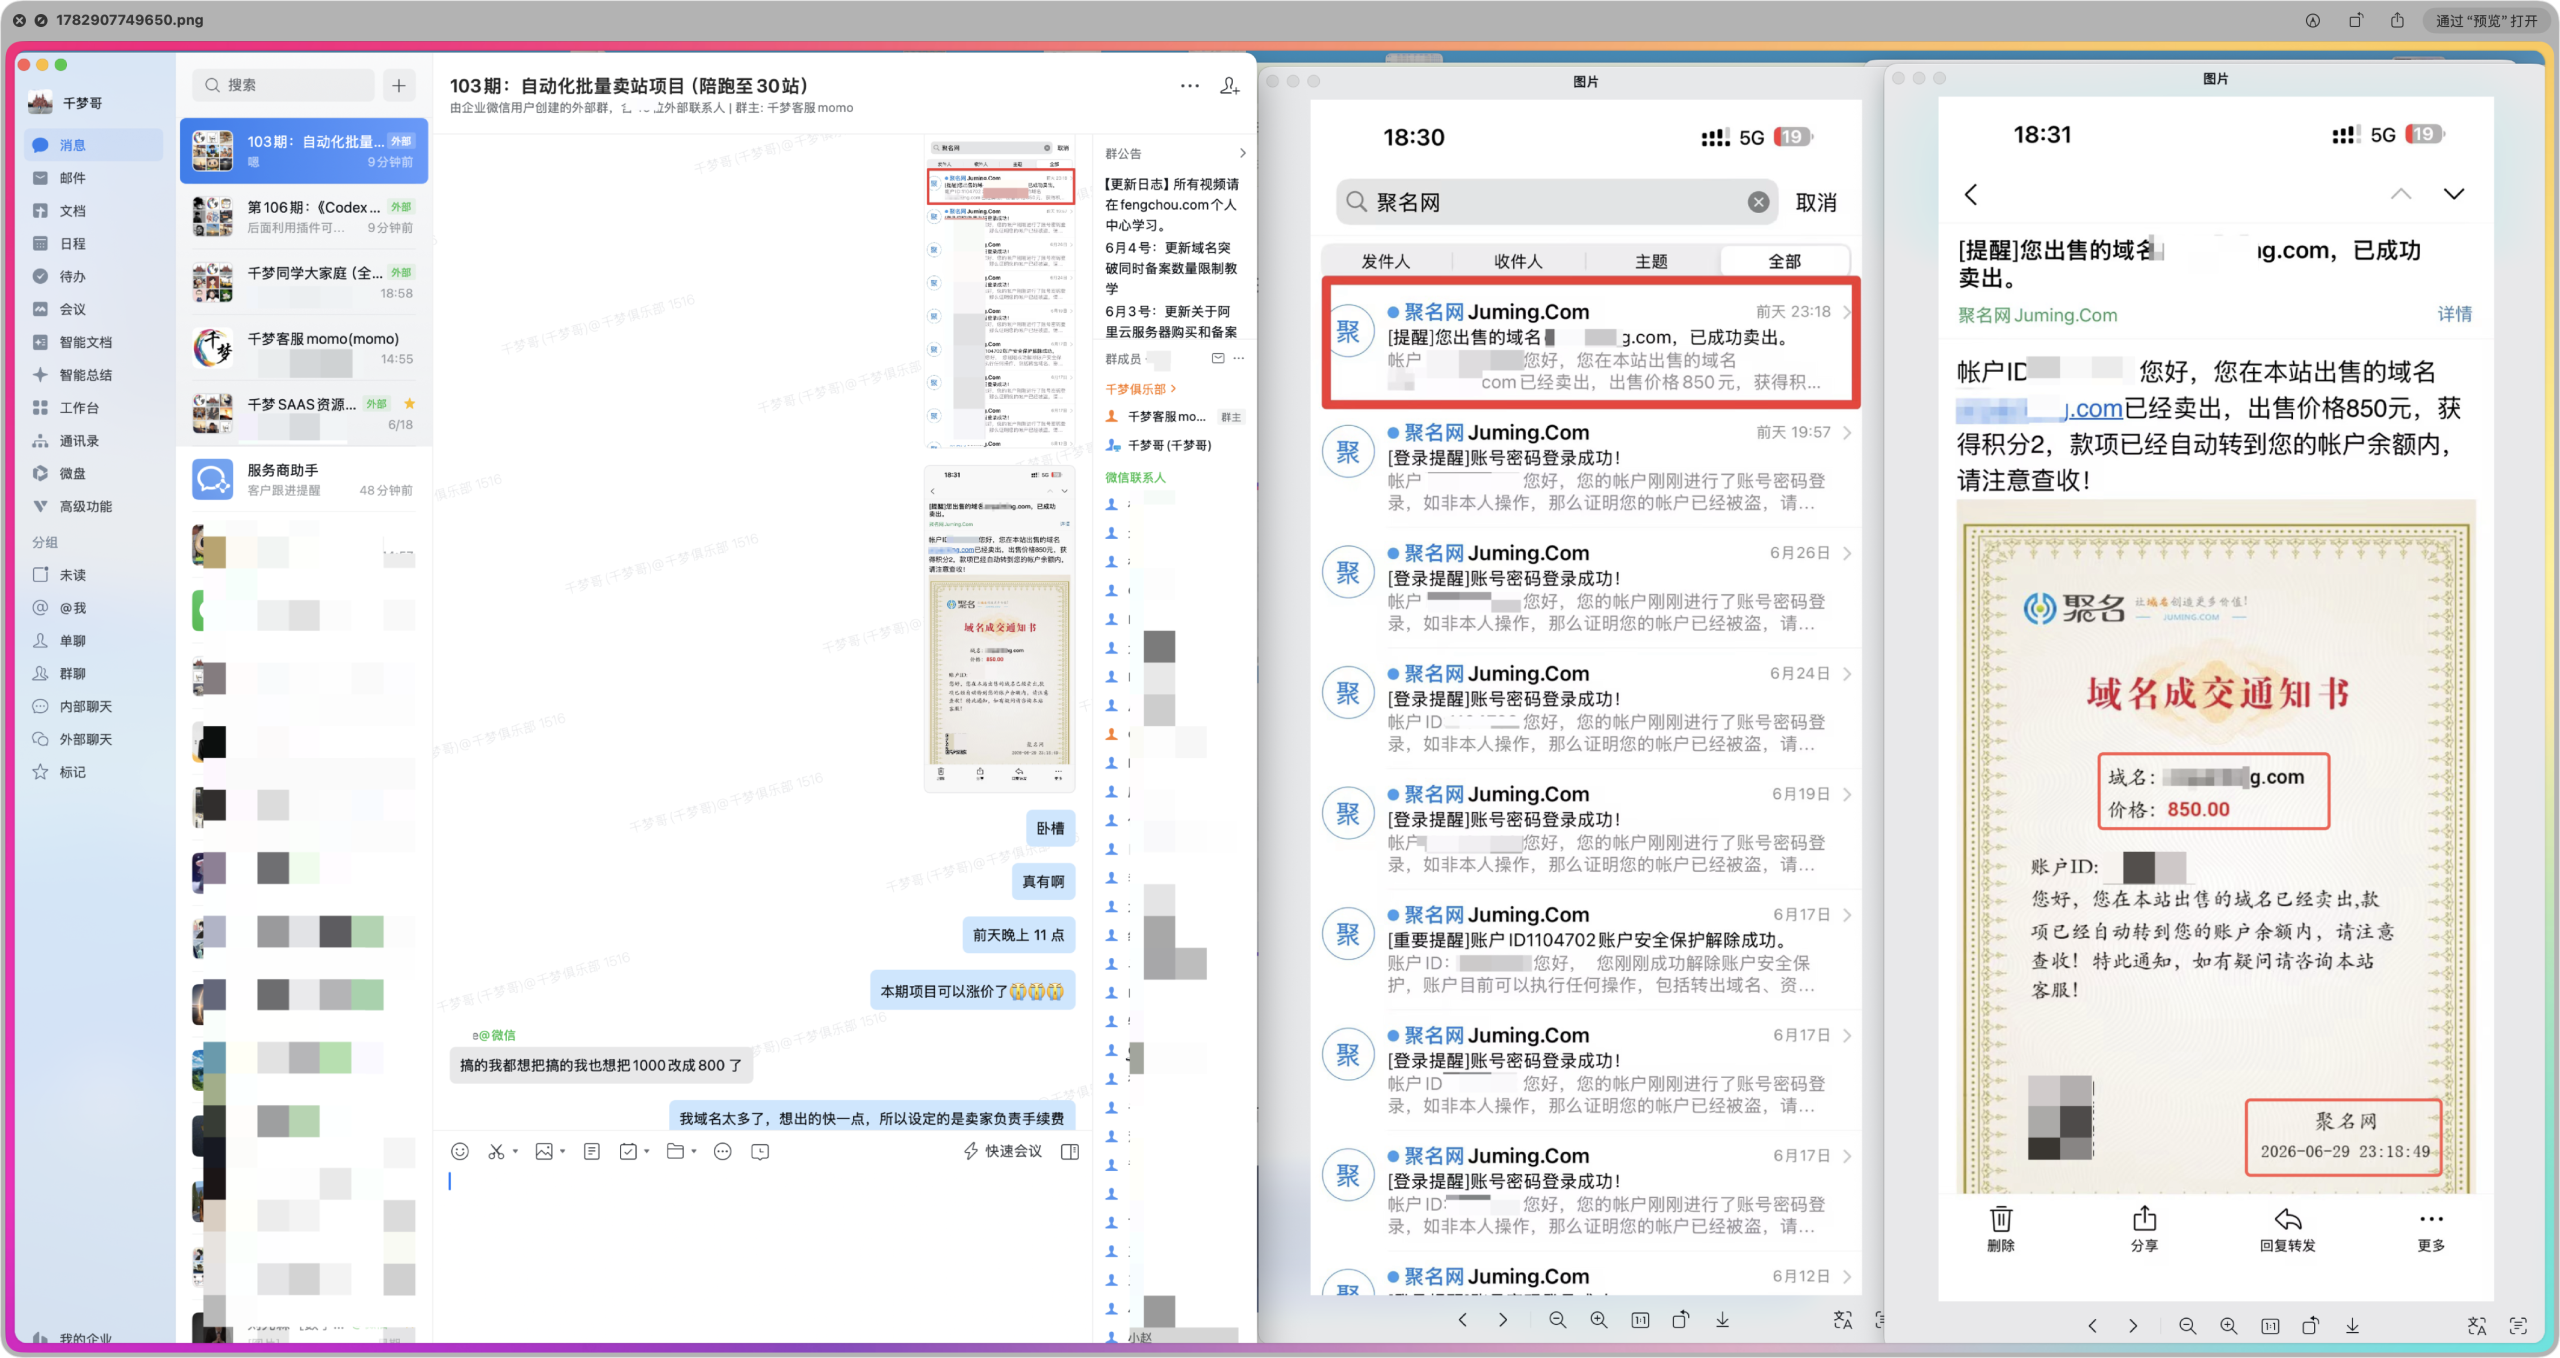
Task: Open the 消息 messages section in sidebar
Action: tap(93, 145)
